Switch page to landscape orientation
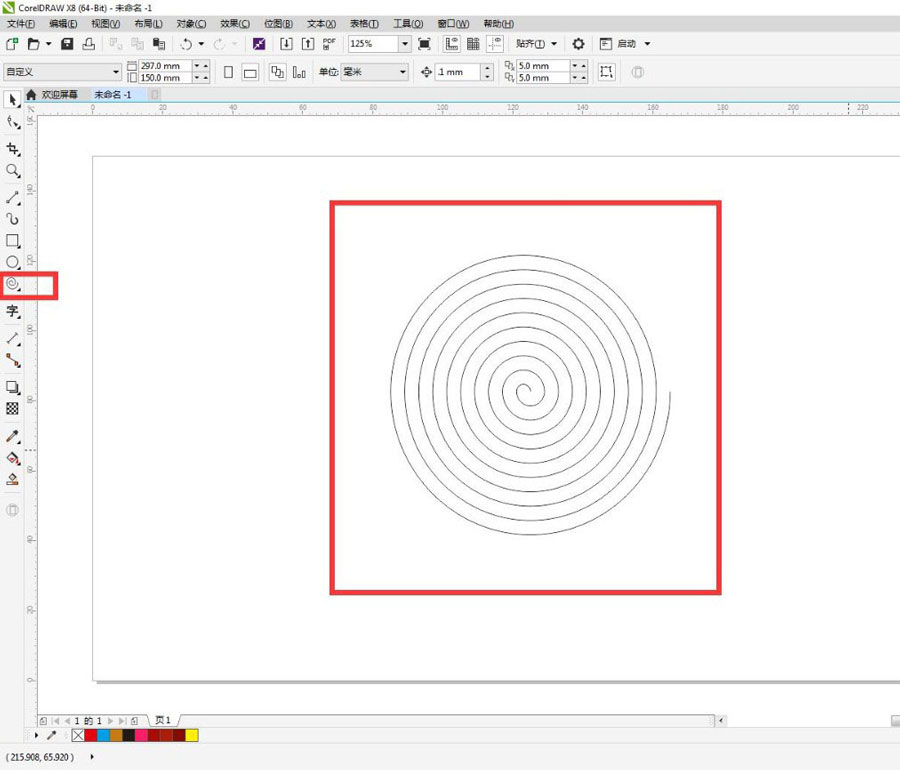Screen dimensions: 900x770 [250, 72]
